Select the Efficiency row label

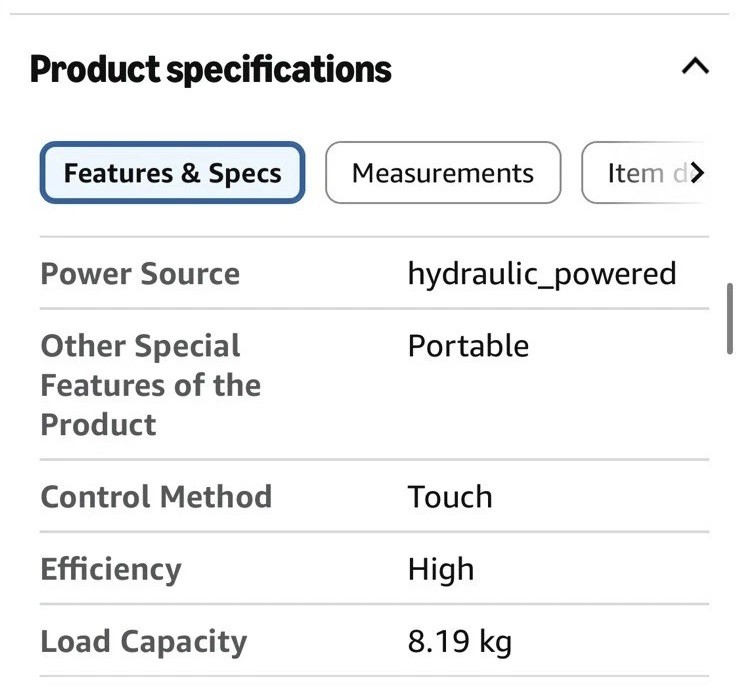click(111, 569)
